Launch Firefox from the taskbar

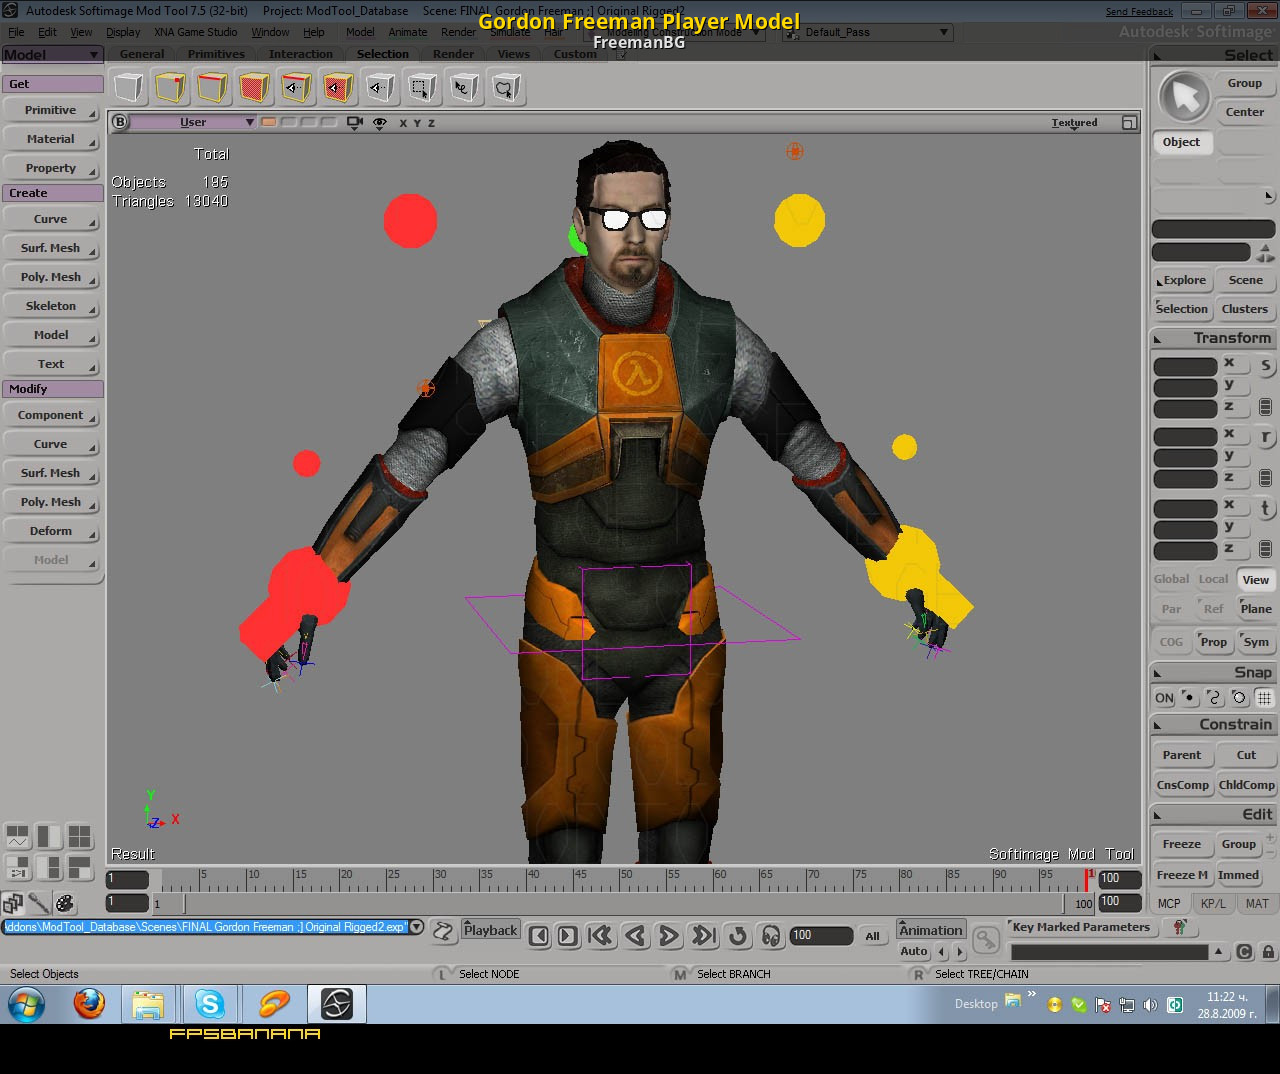[90, 1003]
